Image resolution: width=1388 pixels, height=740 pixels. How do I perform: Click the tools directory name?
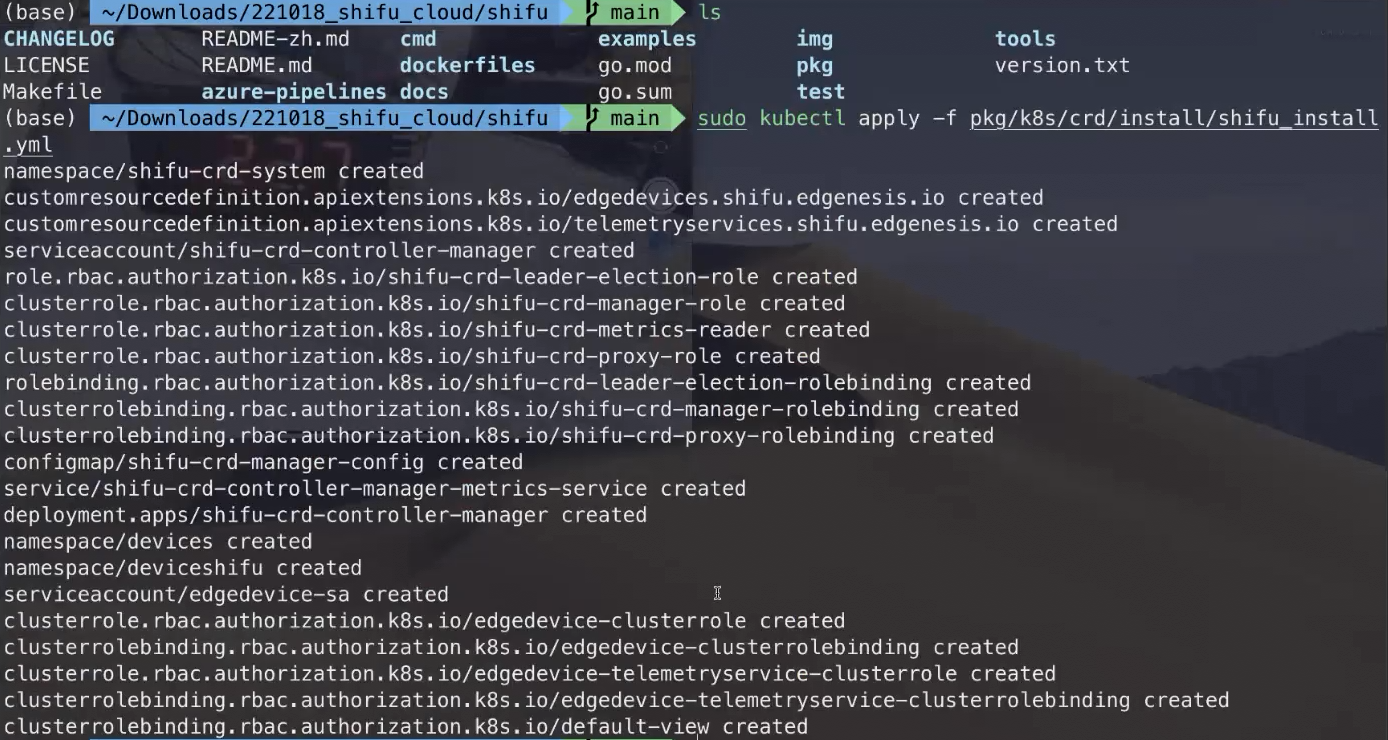click(1025, 39)
